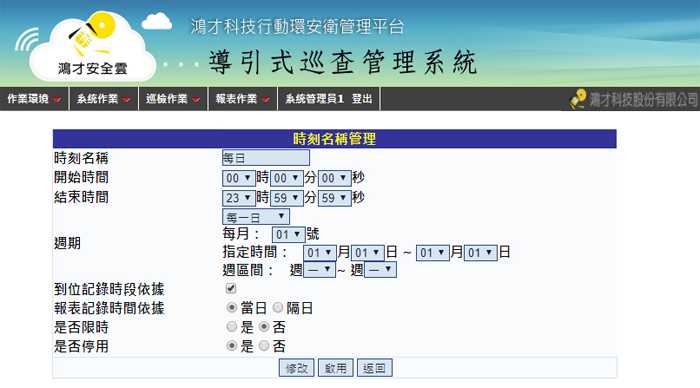Toggle the 到位記錄時段依據 checkbox
The width and height of the screenshot is (700, 388).
click(231, 288)
